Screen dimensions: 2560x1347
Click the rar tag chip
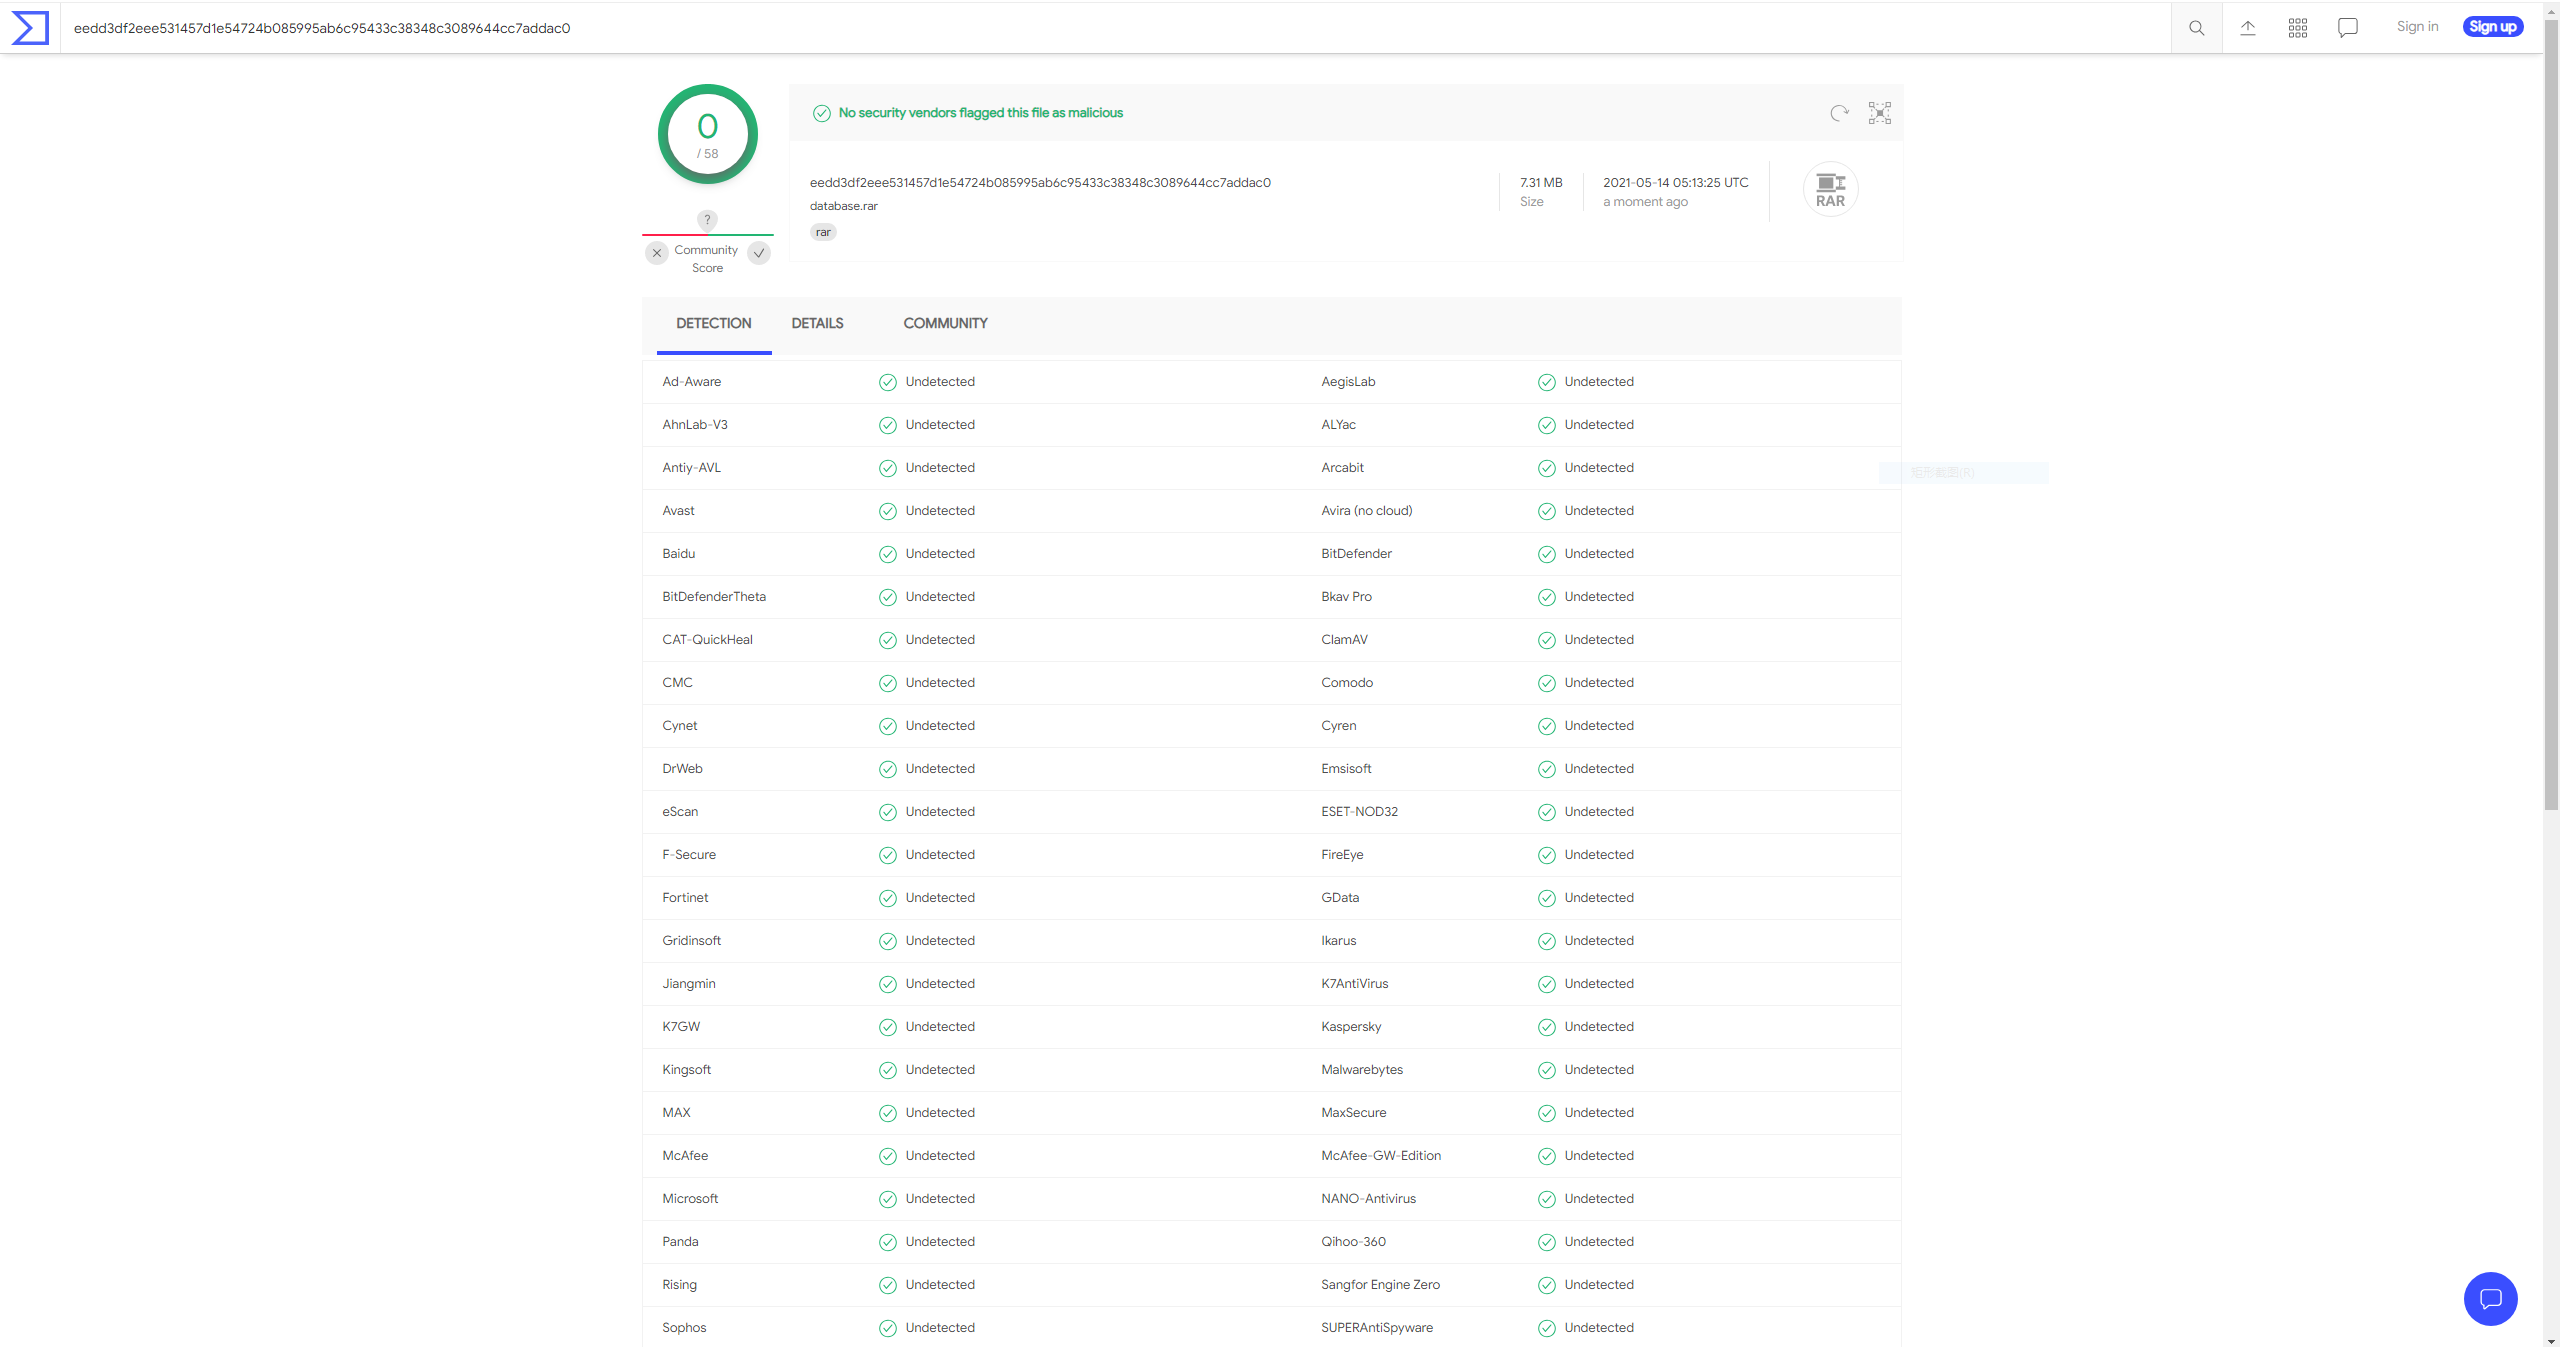pyautogui.click(x=823, y=232)
